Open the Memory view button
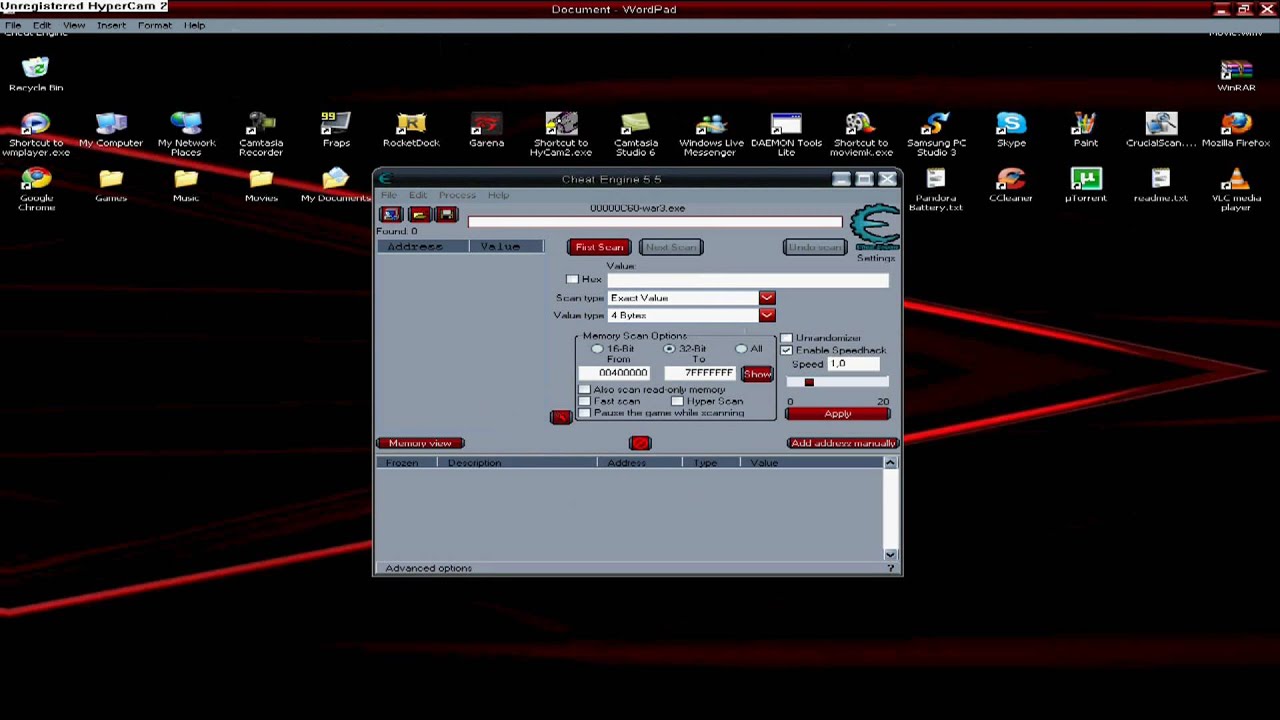 (420, 443)
